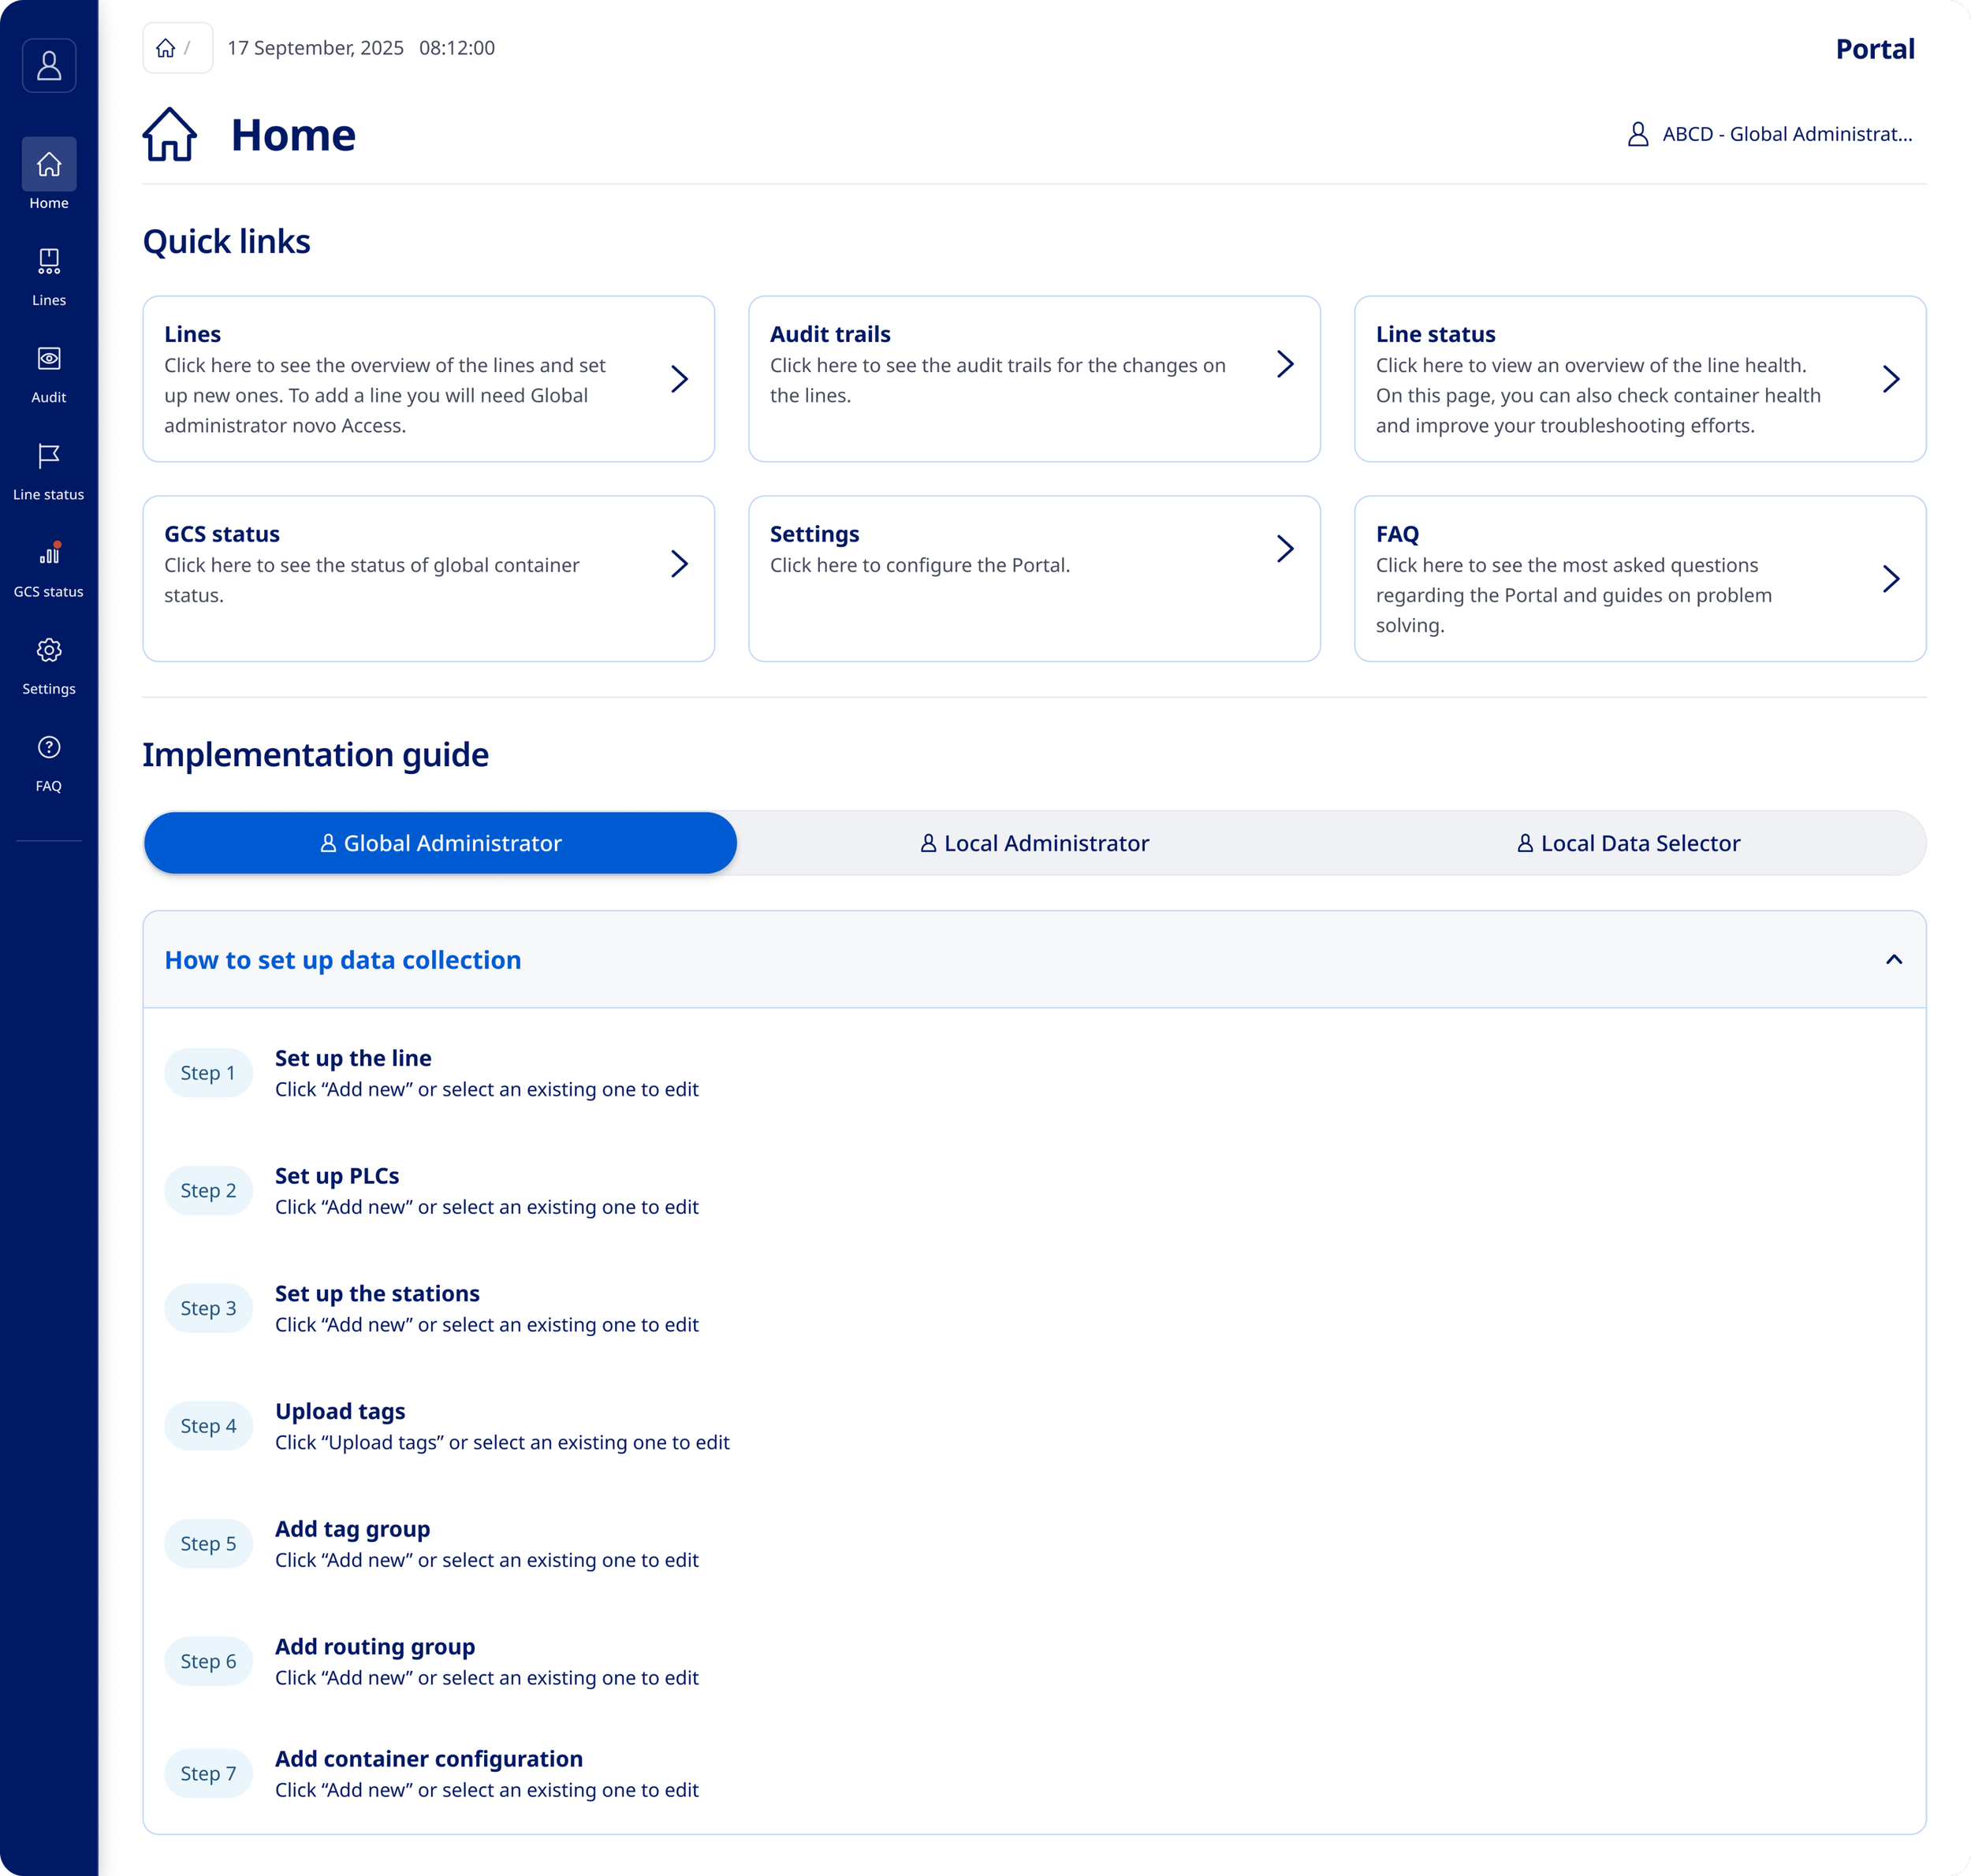Screen dimensions: 1971x1876
Task: Click the user profile icon in sidebar
Action: click(49, 66)
